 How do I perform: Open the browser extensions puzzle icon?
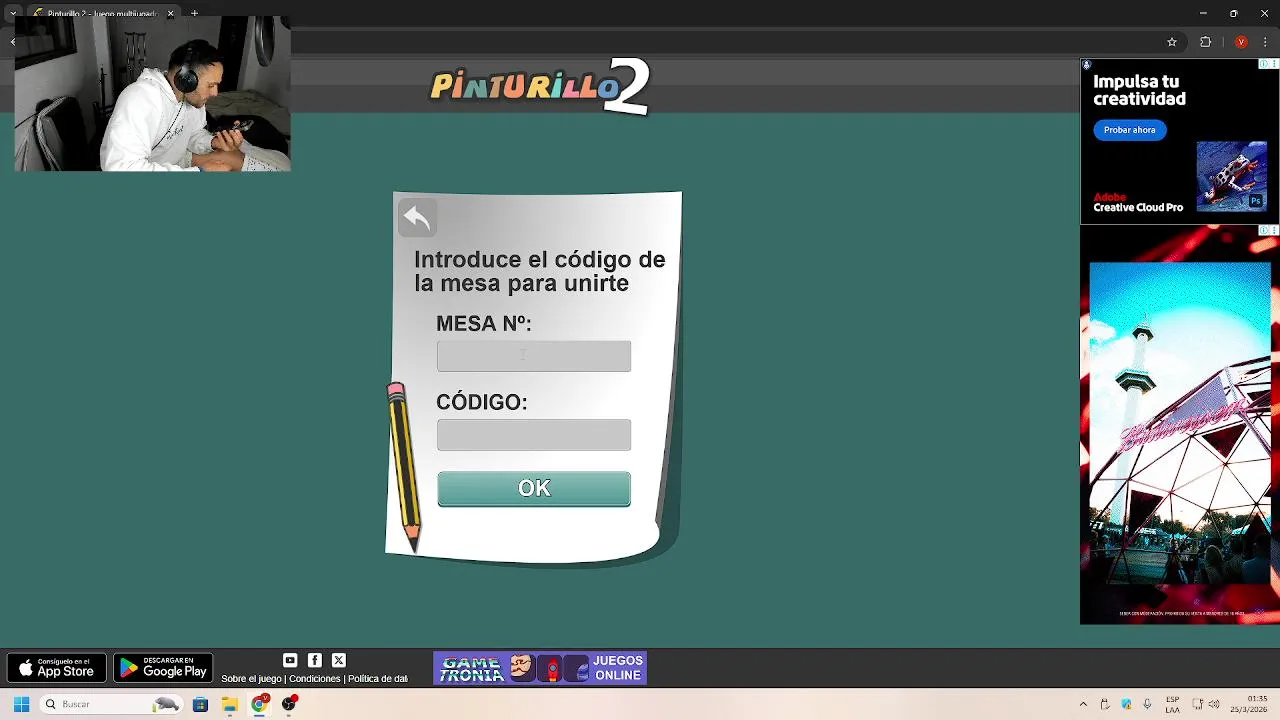(x=1205, y=42)
